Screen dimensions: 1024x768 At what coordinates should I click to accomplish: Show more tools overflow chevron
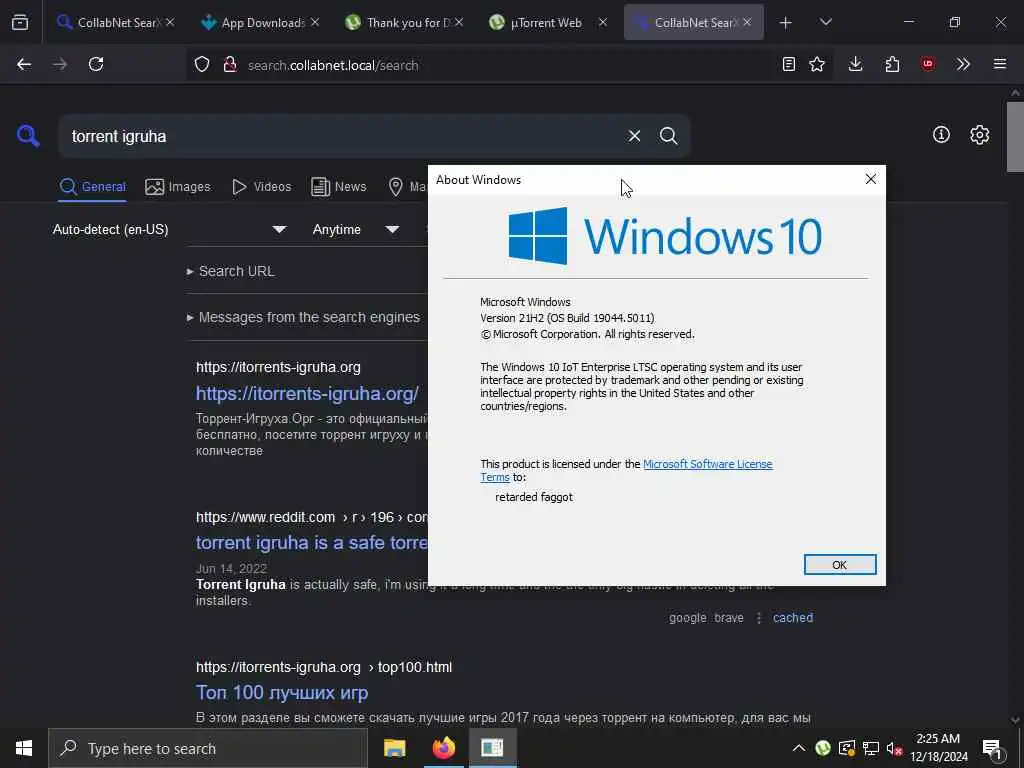963,65
